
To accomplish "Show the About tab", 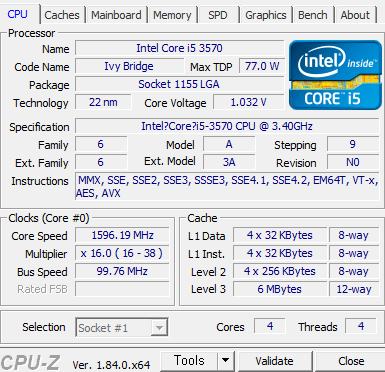I will coord(355,15).
